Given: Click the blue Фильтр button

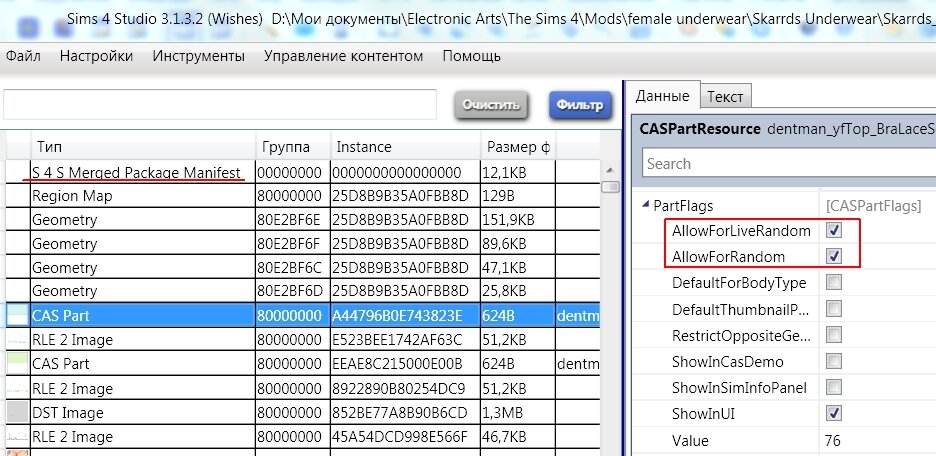Looking at the screenshot, I should (x=580, y=105).
